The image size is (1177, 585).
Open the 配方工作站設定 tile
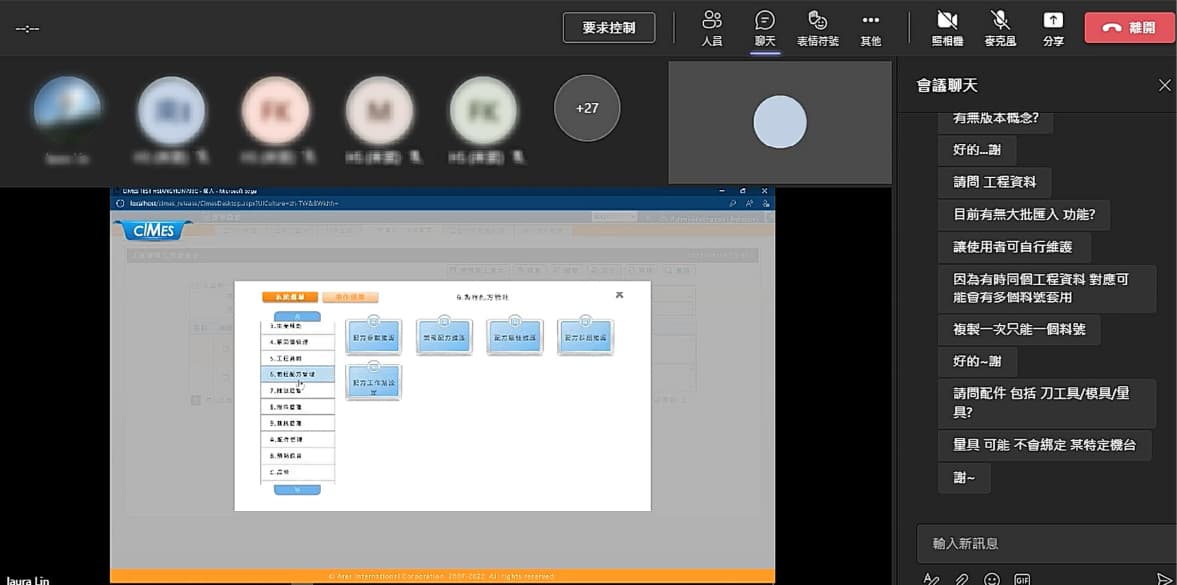tap(374, 382)
